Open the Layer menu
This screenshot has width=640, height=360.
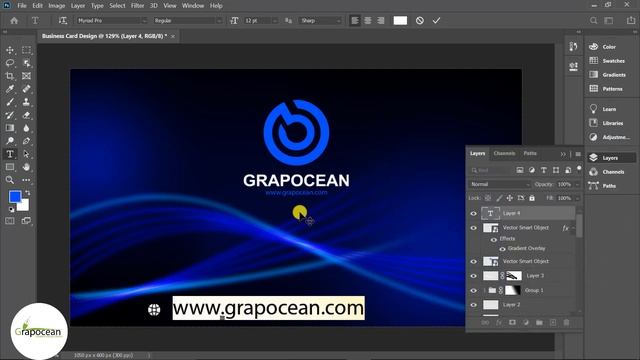click(x=78, y=6)
